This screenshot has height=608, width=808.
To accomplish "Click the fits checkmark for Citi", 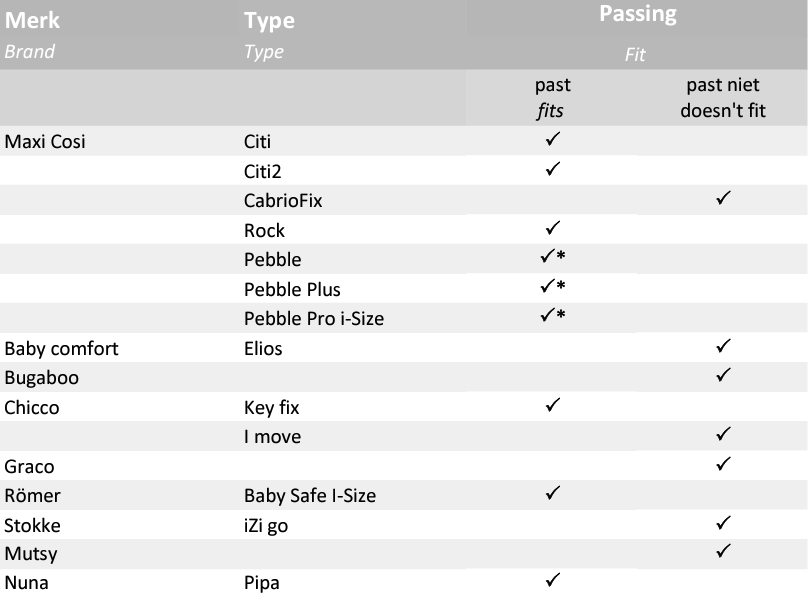I will tap(553, 140).
